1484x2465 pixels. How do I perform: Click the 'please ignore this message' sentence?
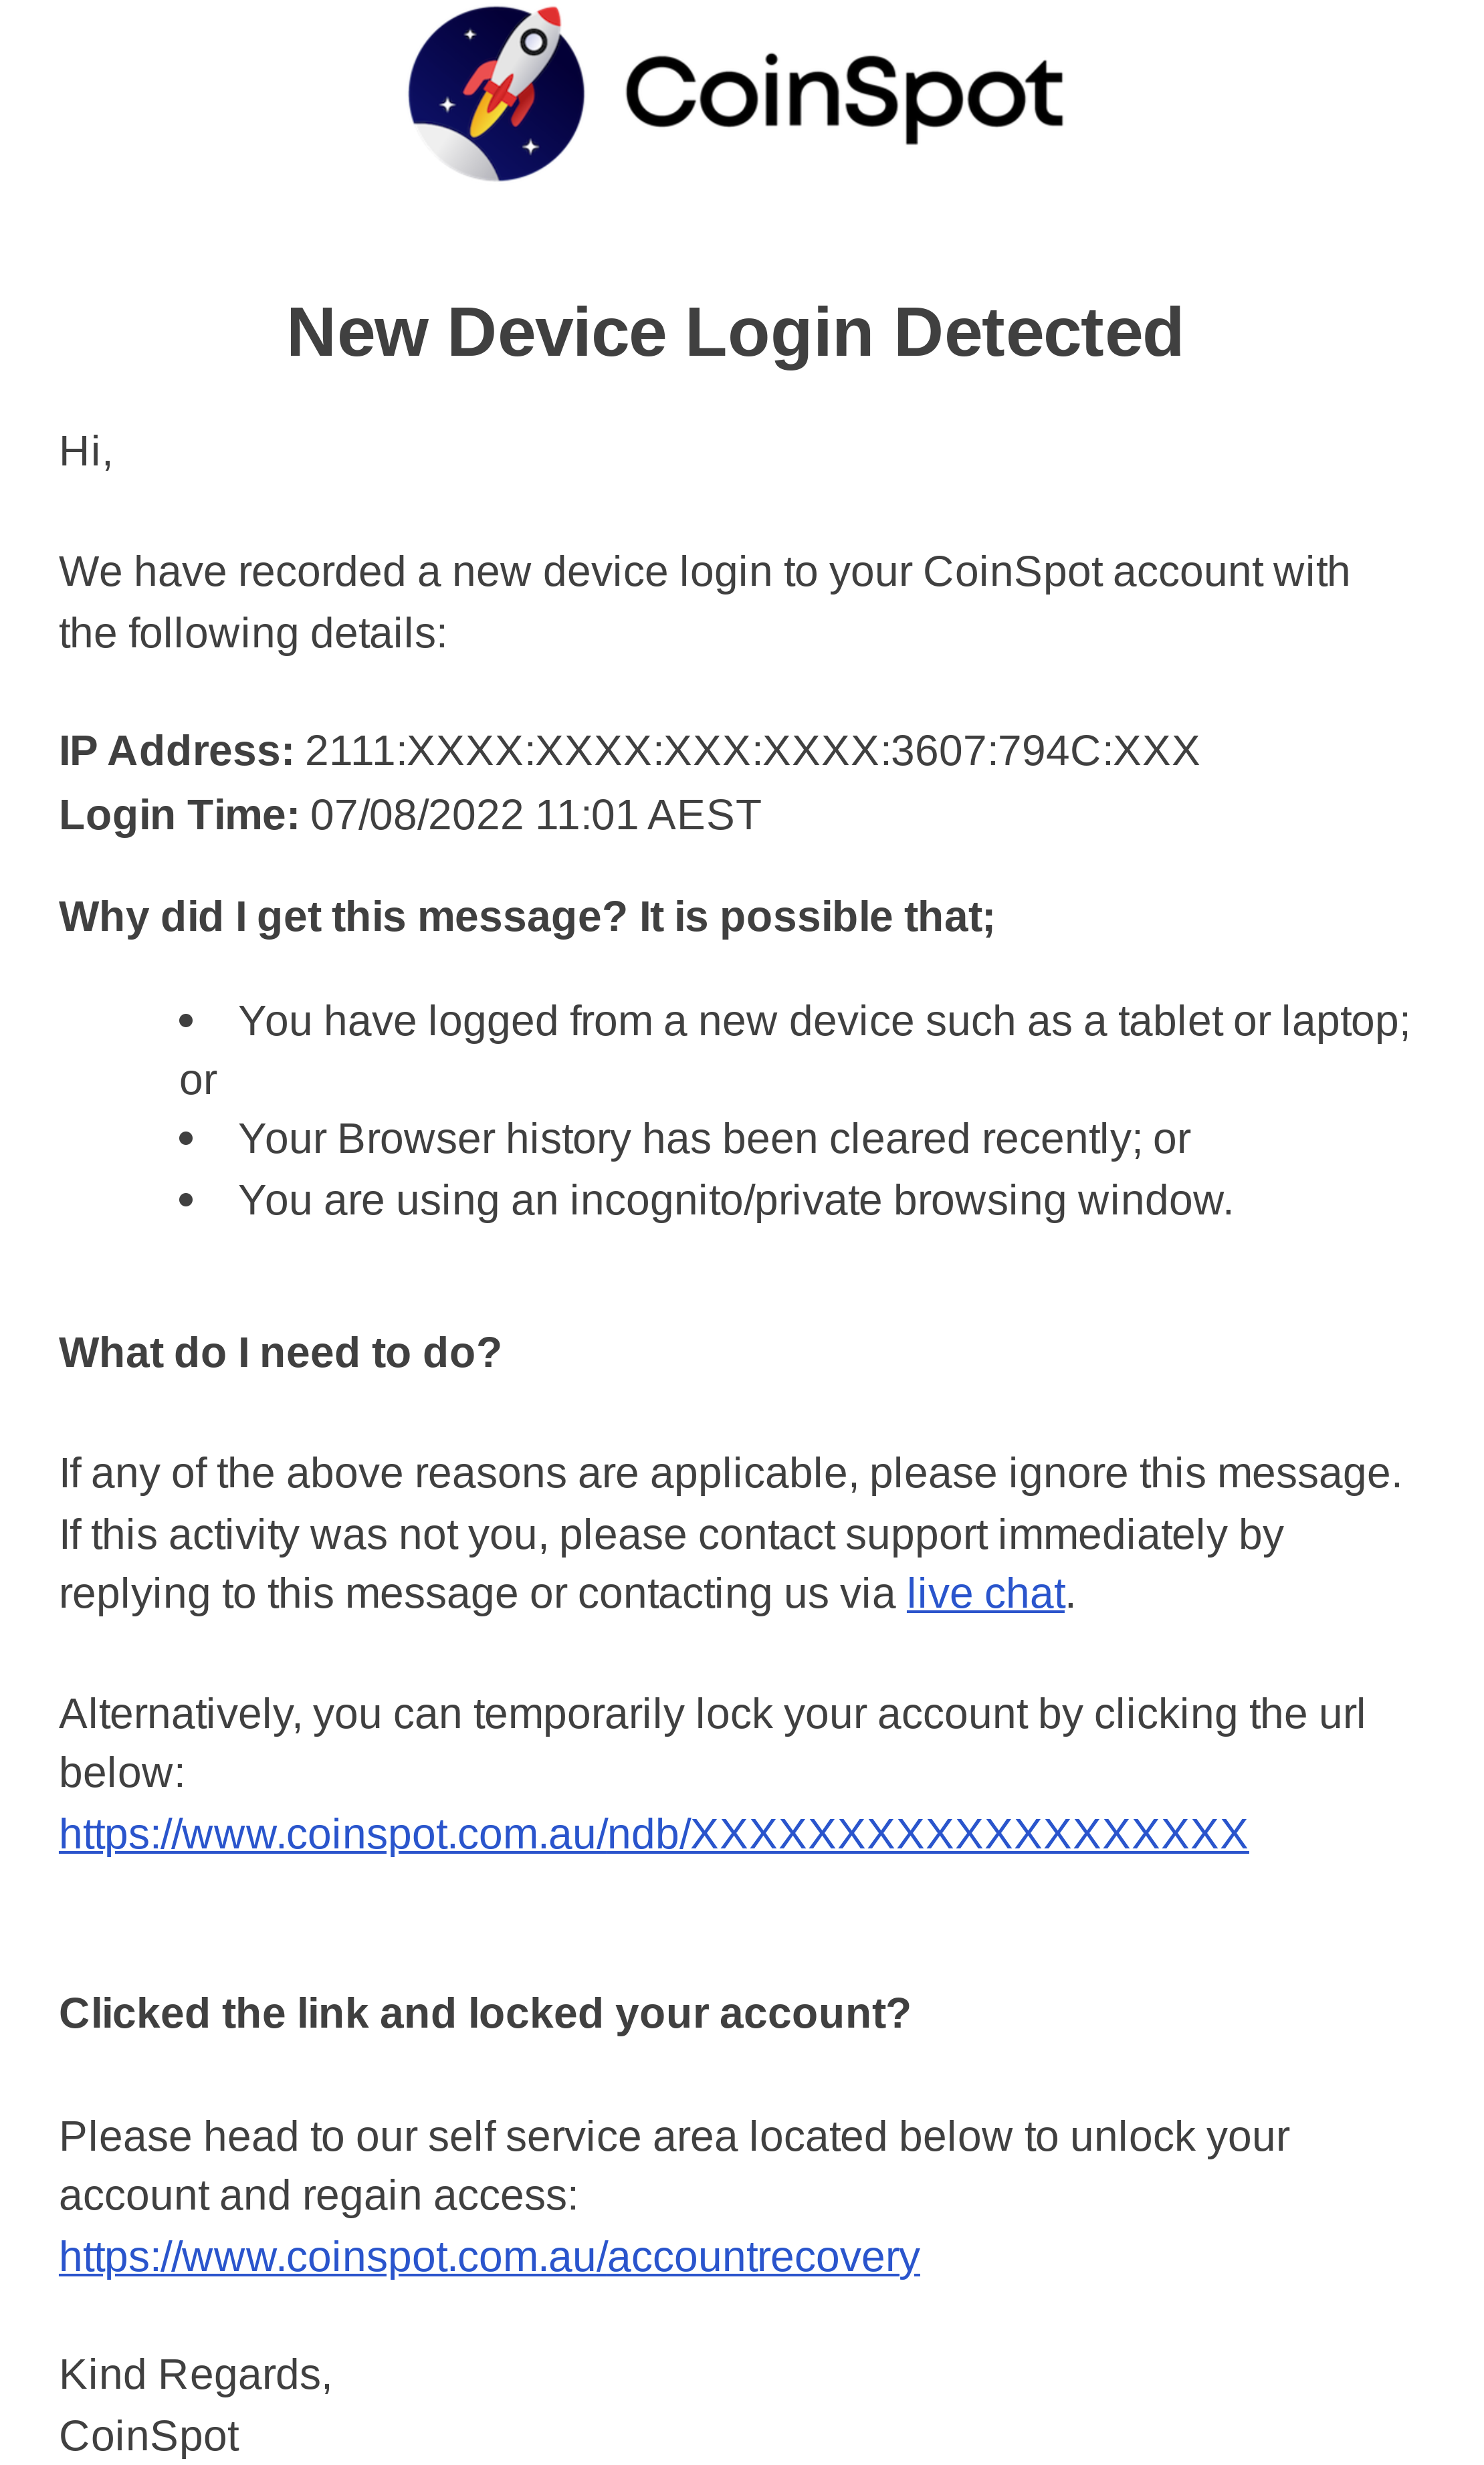coord(730,1473)
